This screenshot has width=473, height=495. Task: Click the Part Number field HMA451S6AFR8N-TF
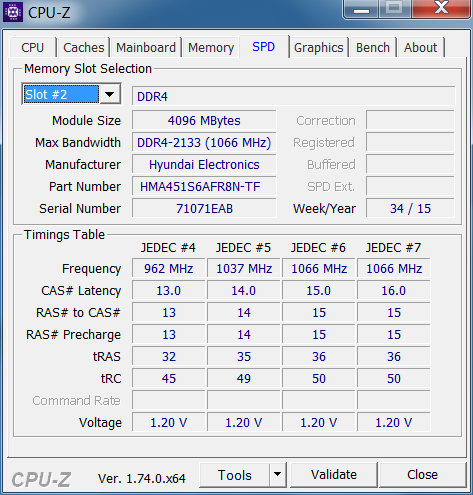204,186
